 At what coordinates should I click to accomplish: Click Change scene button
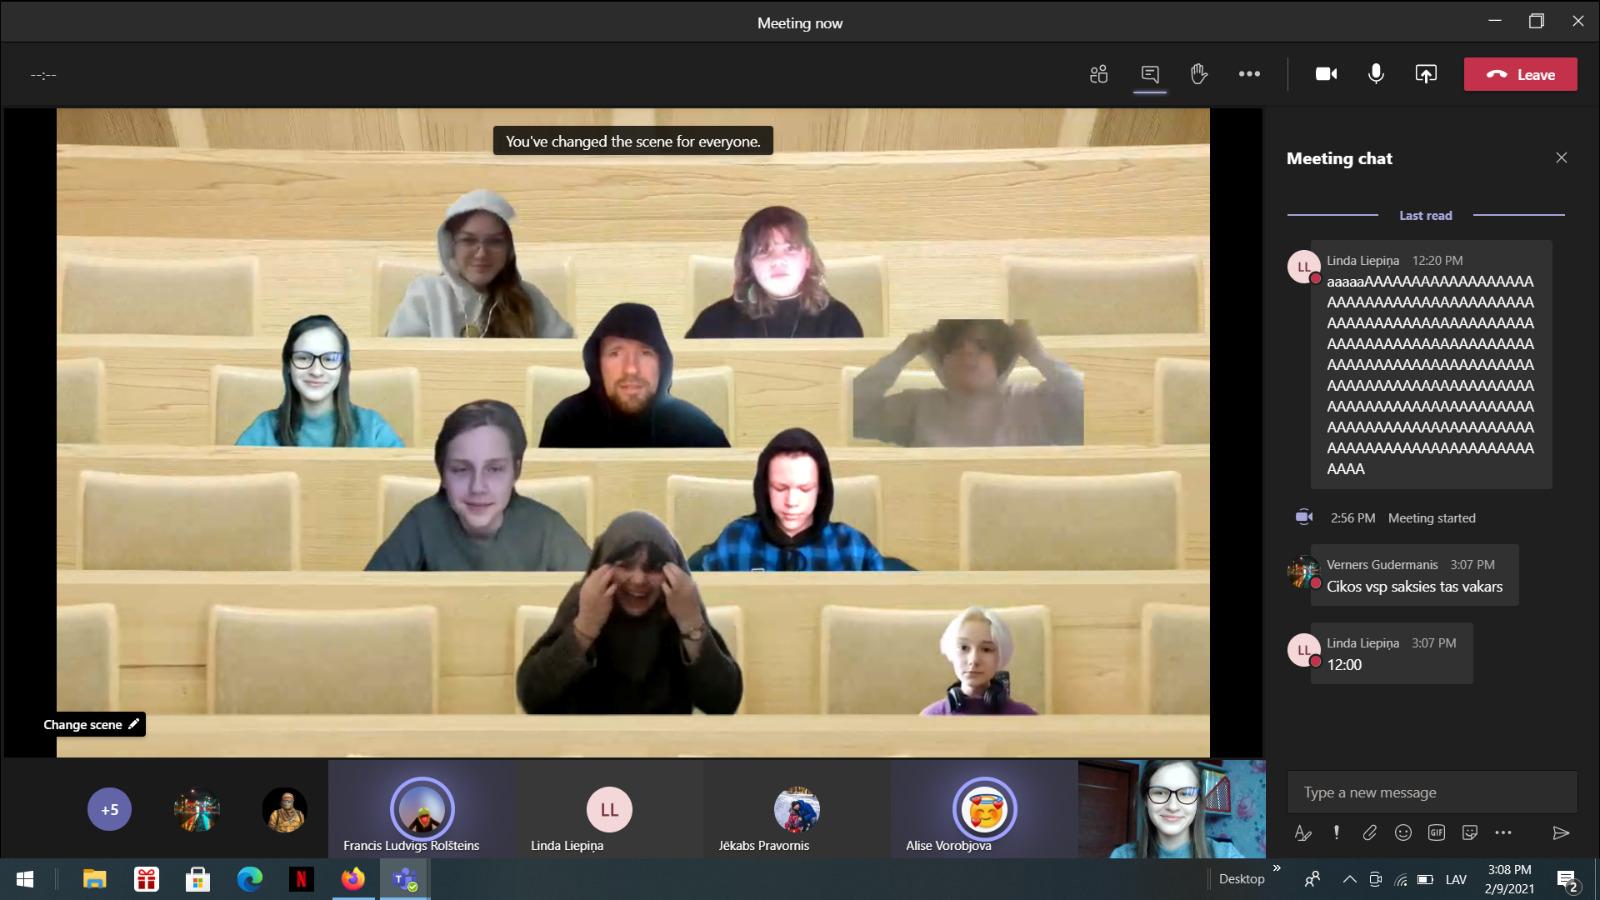[x=91, y=724]
